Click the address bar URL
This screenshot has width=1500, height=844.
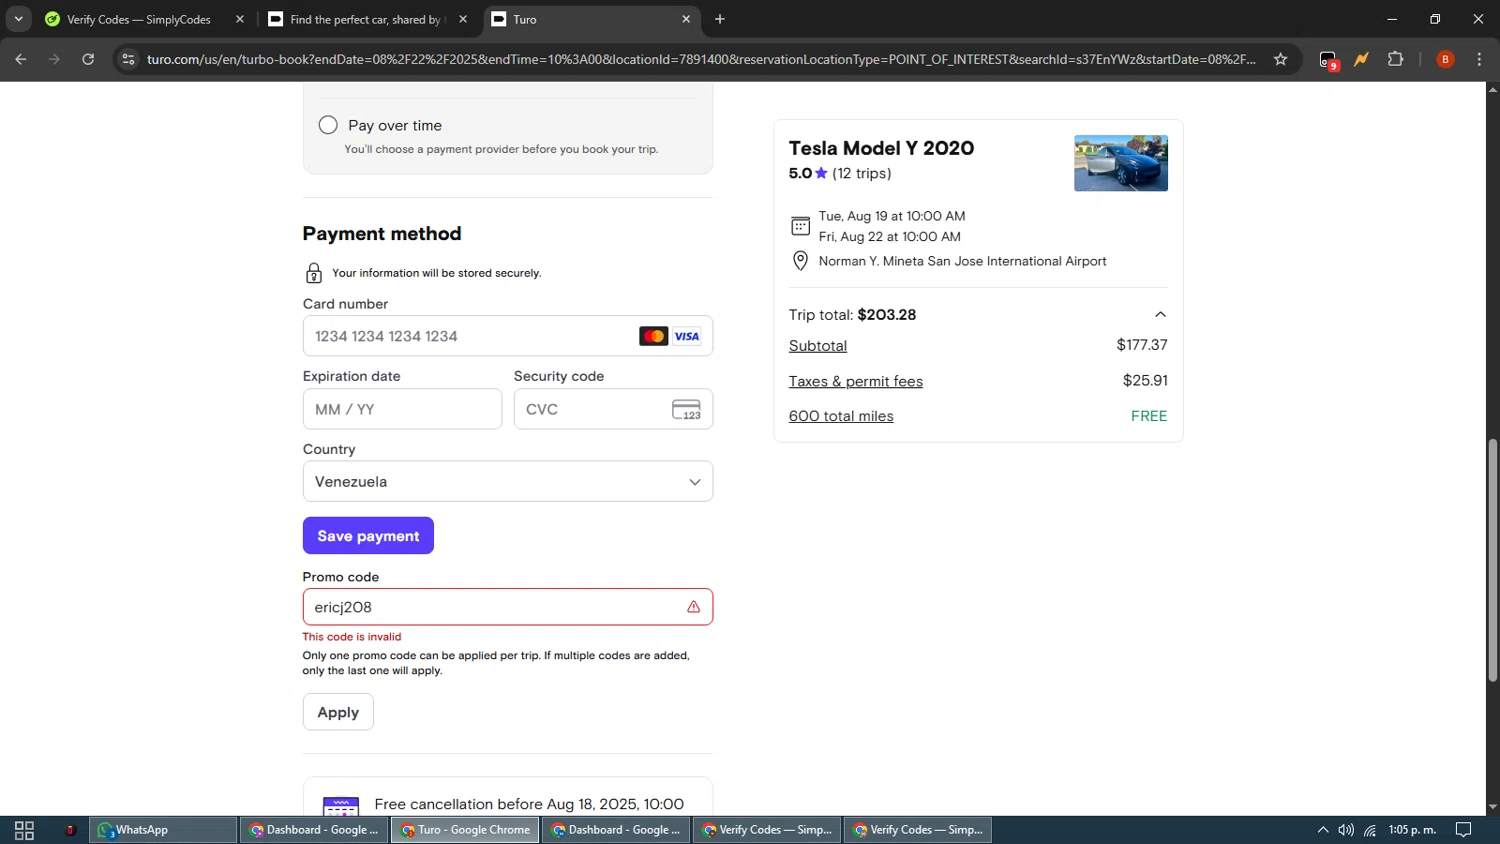click(x=700, y=59)
